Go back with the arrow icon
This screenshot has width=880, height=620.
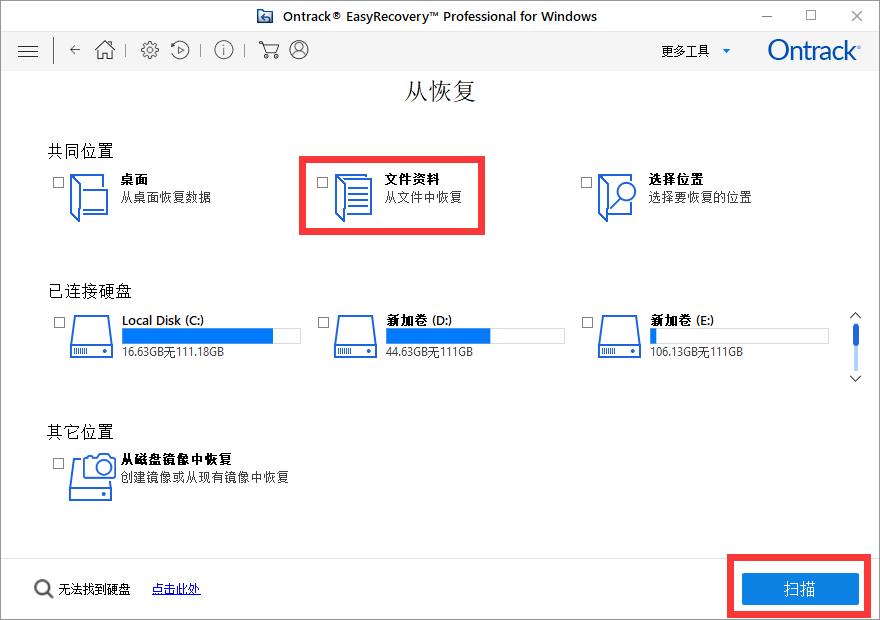[75, 50]
